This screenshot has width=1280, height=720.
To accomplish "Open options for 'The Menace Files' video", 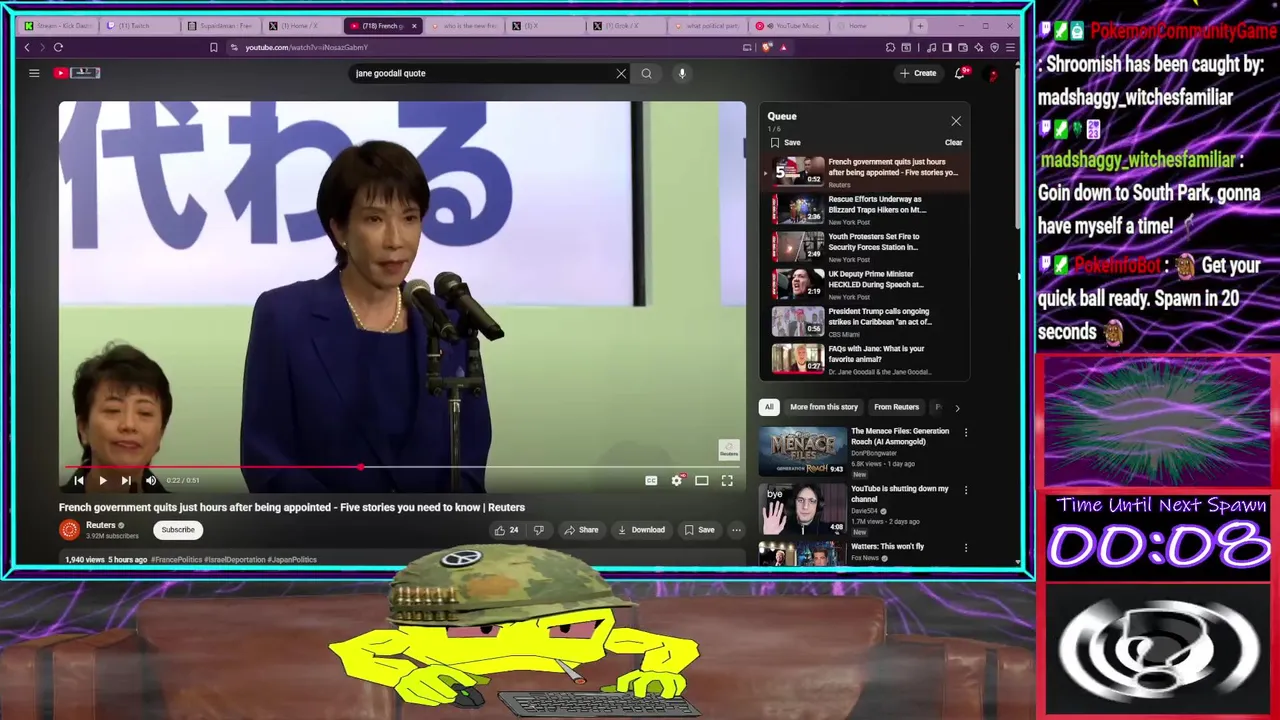I will coord(966,433).
